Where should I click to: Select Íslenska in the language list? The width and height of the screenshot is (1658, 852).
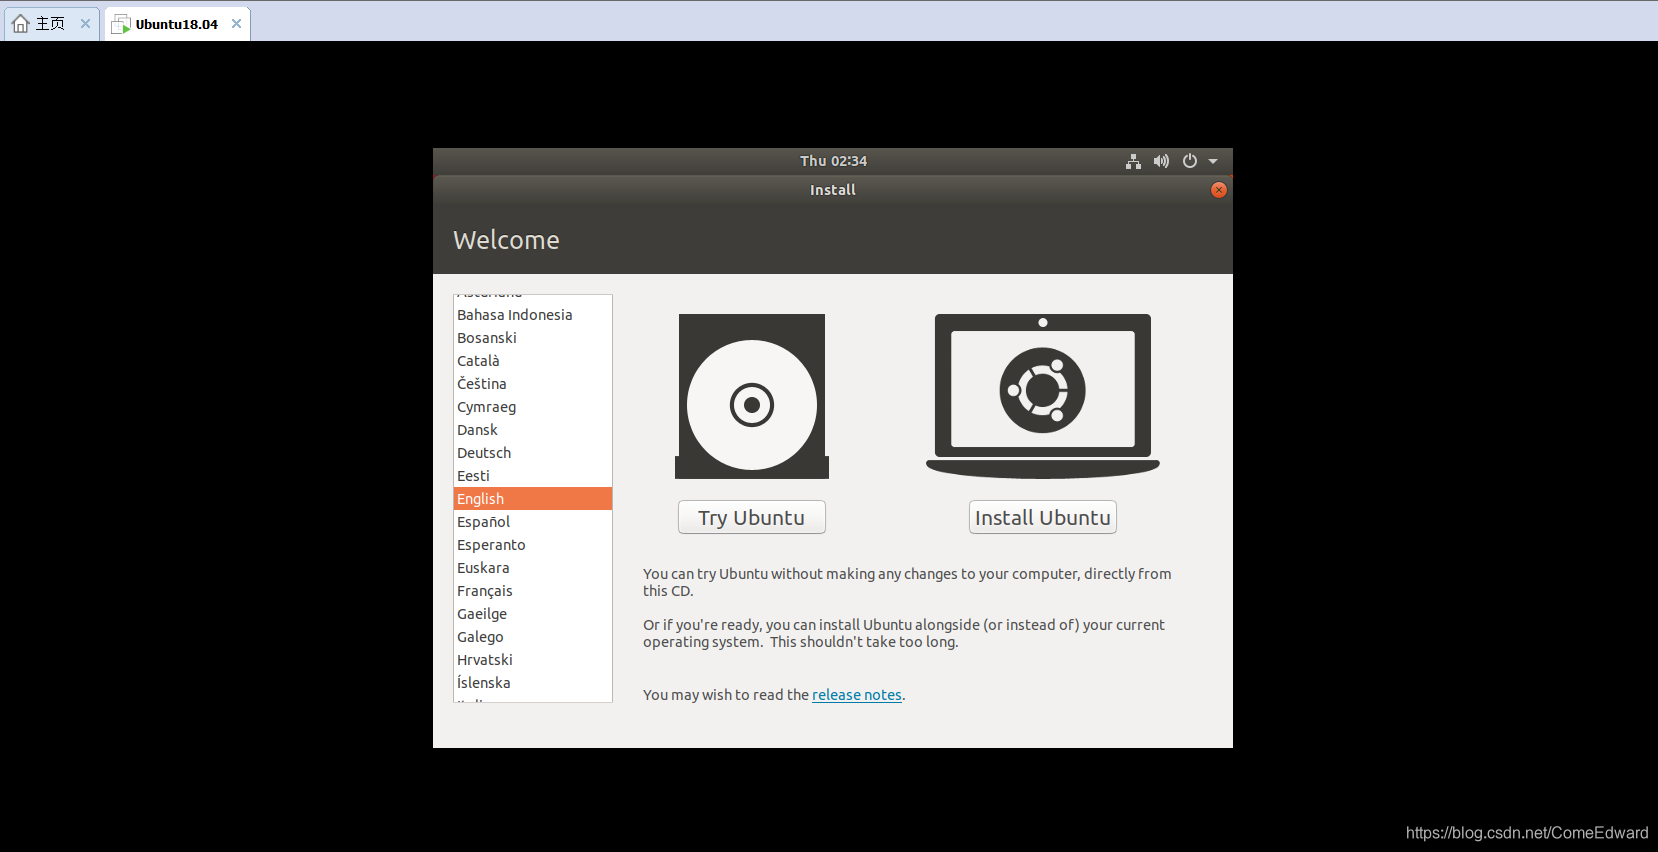pos(533,683)
